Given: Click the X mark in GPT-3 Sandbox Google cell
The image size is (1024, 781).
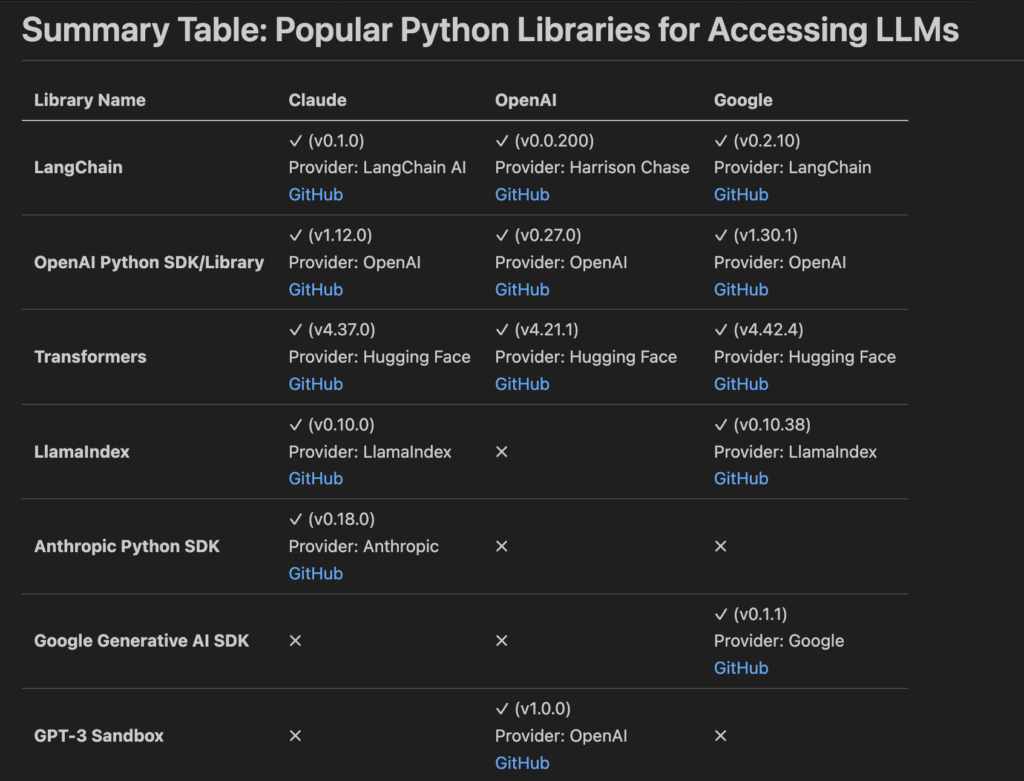Looking at the screenshot, I should (x=720, y=736).
